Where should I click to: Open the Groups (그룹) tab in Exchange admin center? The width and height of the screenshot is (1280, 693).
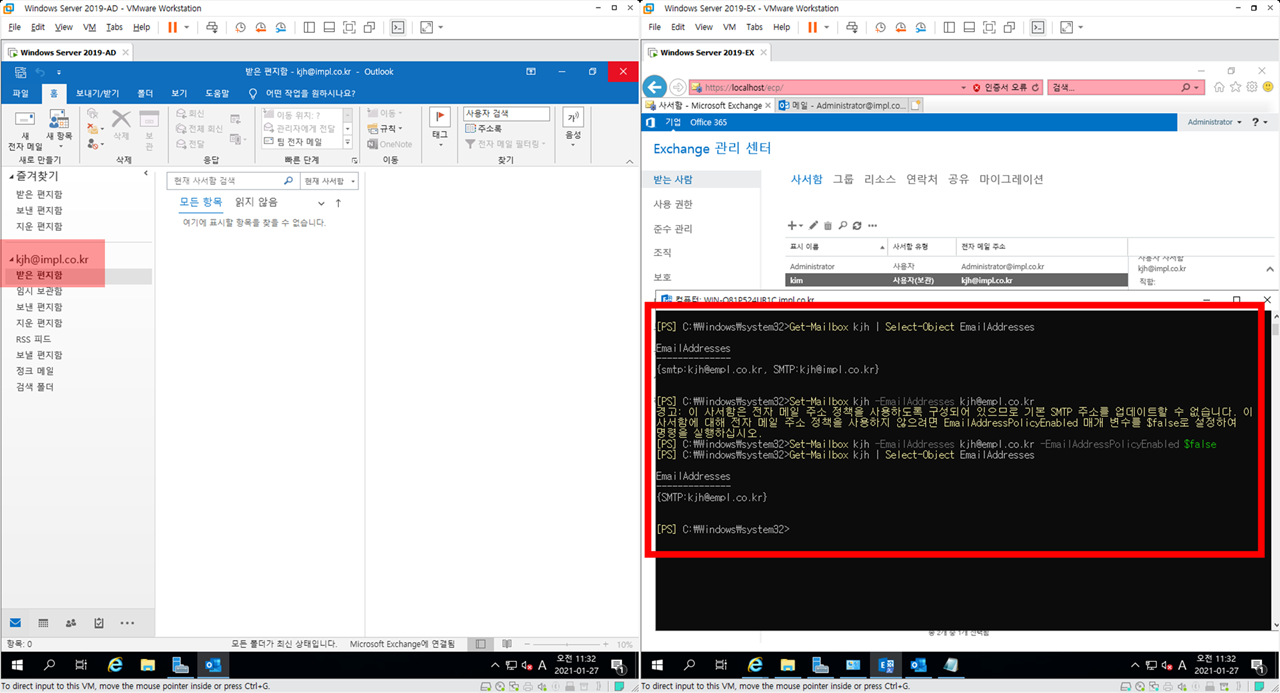843,179
